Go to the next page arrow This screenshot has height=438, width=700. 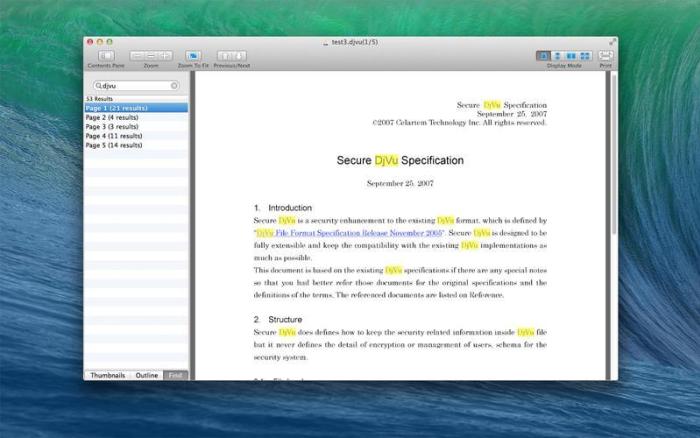pos(239,56)
